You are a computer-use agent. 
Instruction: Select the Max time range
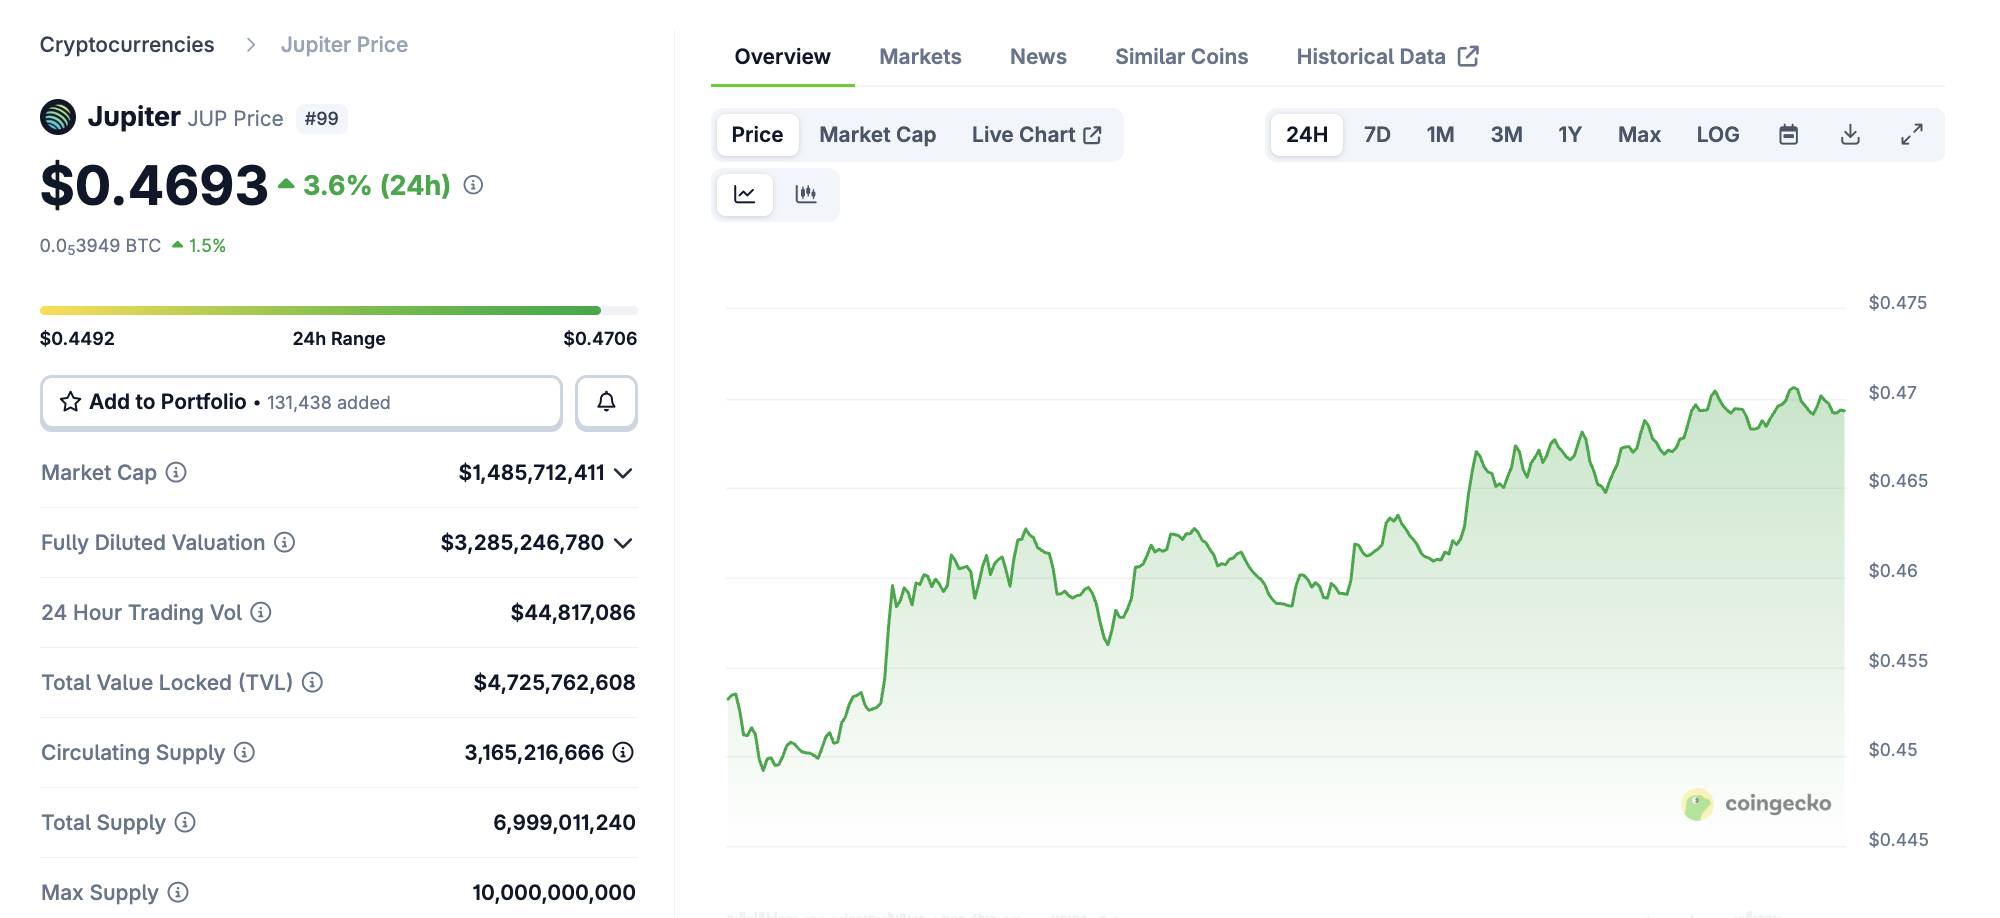pos(1638,135)
